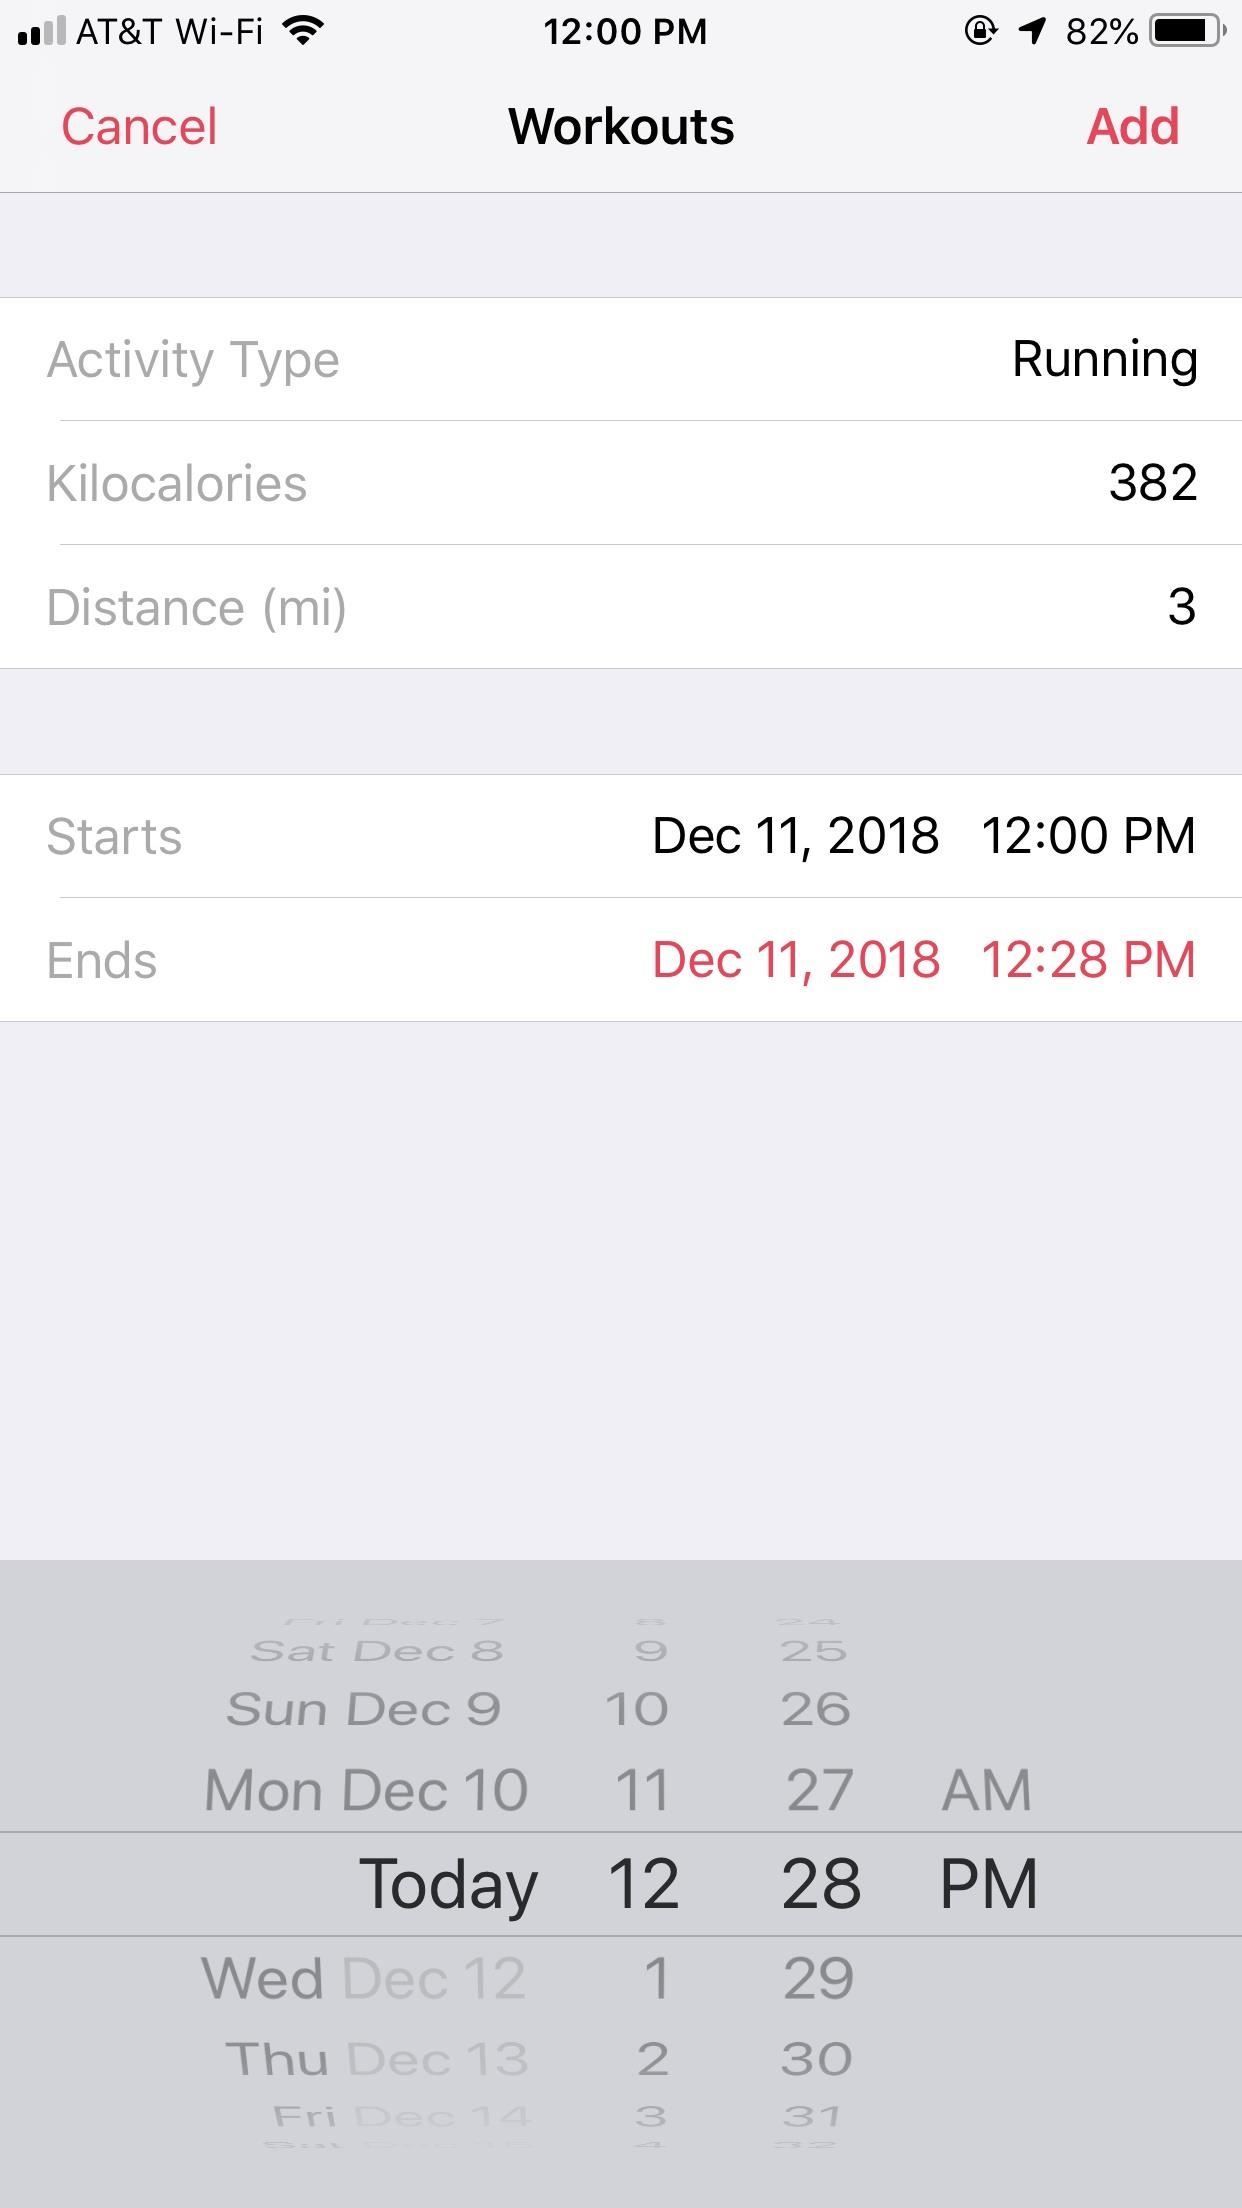Screen dimensions: 1242x2208
Task: Open the Activity Type selector showing Running
Action: [x=621, y=359]
